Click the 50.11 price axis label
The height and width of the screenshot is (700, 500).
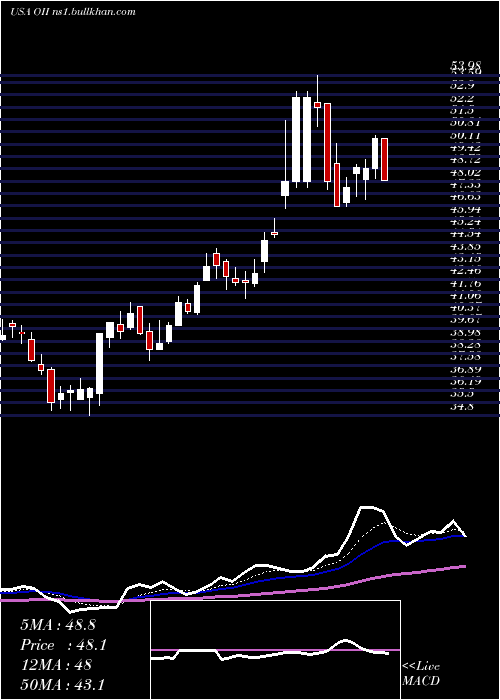465,135
